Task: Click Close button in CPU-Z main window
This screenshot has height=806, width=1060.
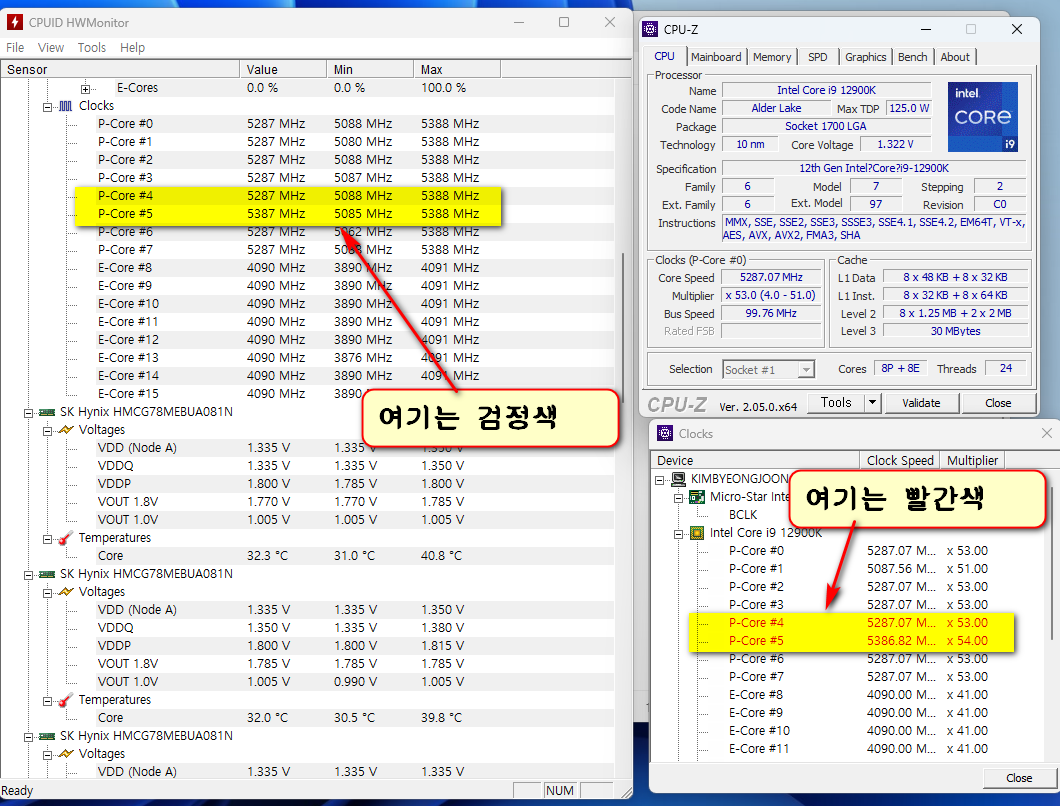Action: [x=998, y=403]
